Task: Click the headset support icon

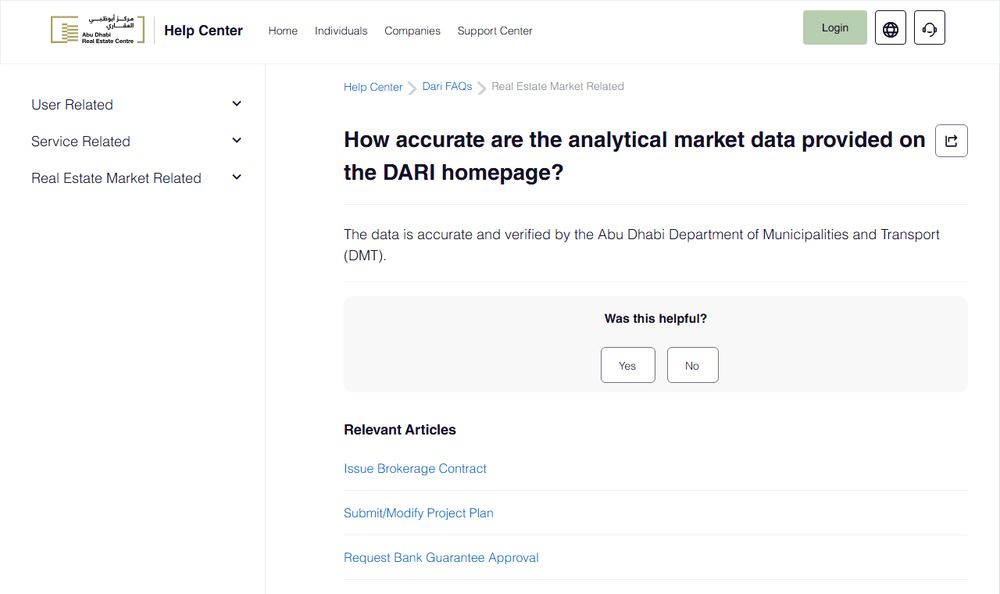Action: click(929, 28)
